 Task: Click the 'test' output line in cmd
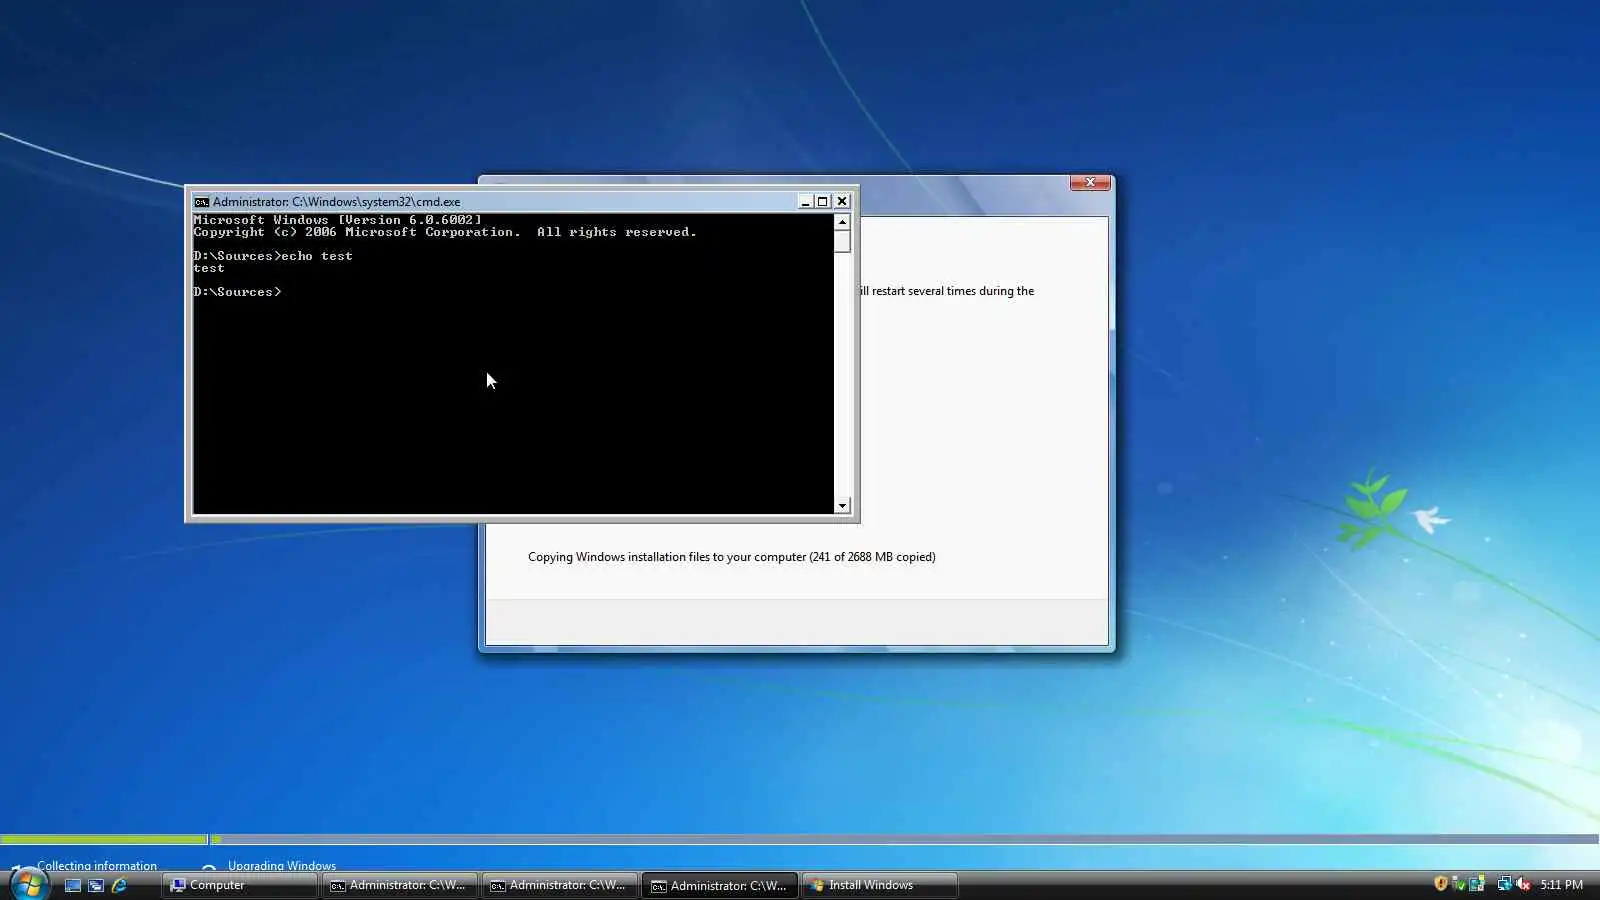[x=209, y=268]
